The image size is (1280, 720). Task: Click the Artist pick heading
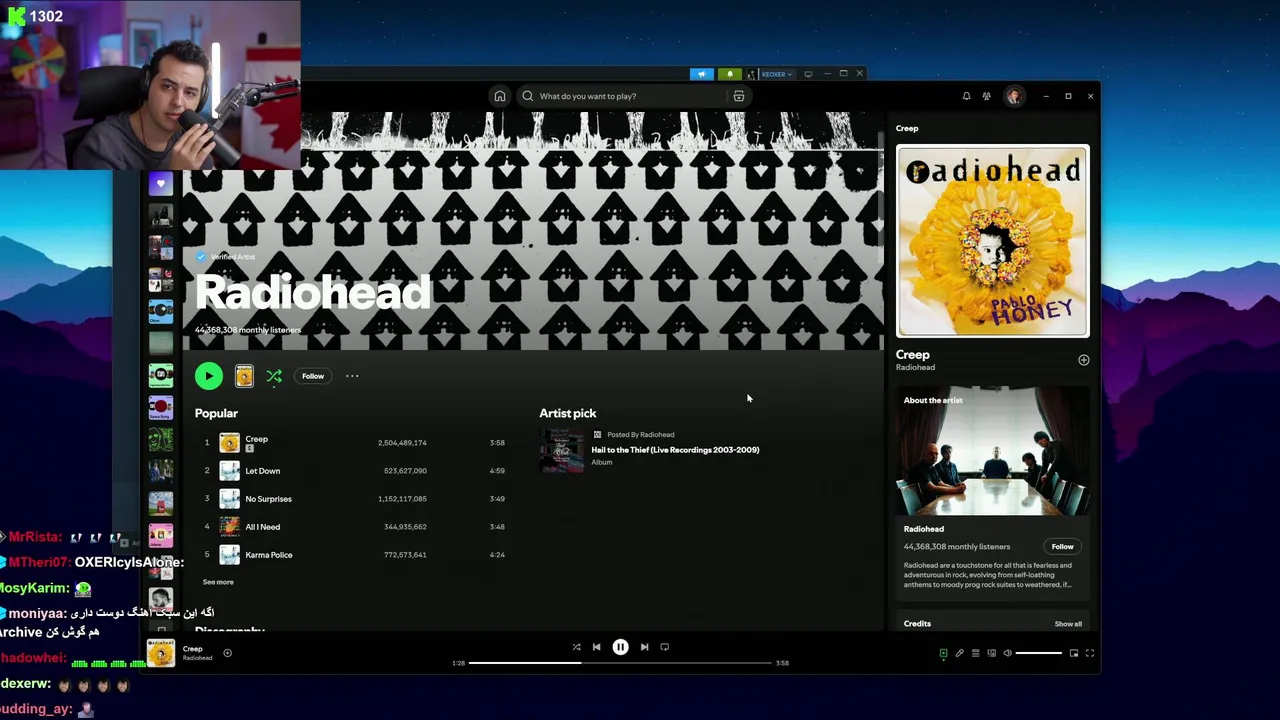click(567, 413)
